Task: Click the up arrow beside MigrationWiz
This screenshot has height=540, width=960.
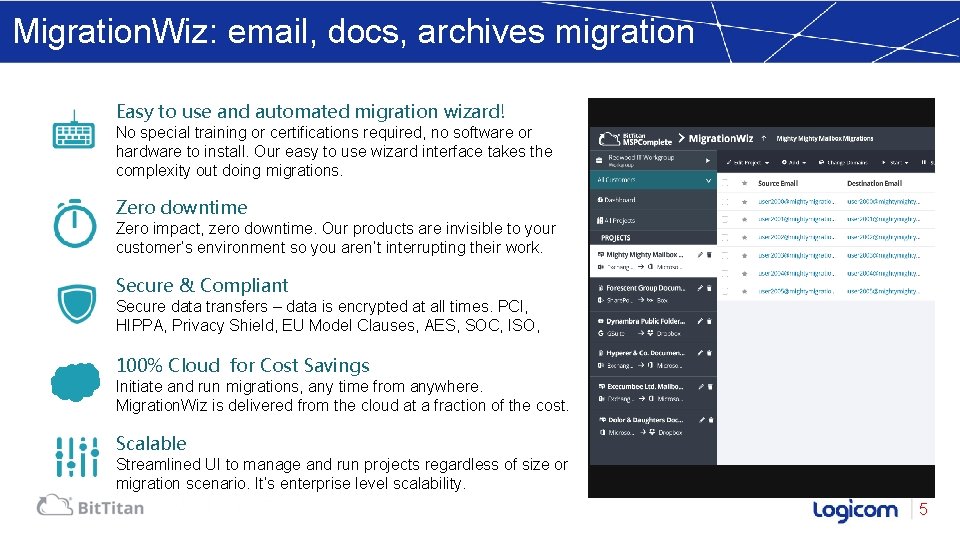Action: 763,139
